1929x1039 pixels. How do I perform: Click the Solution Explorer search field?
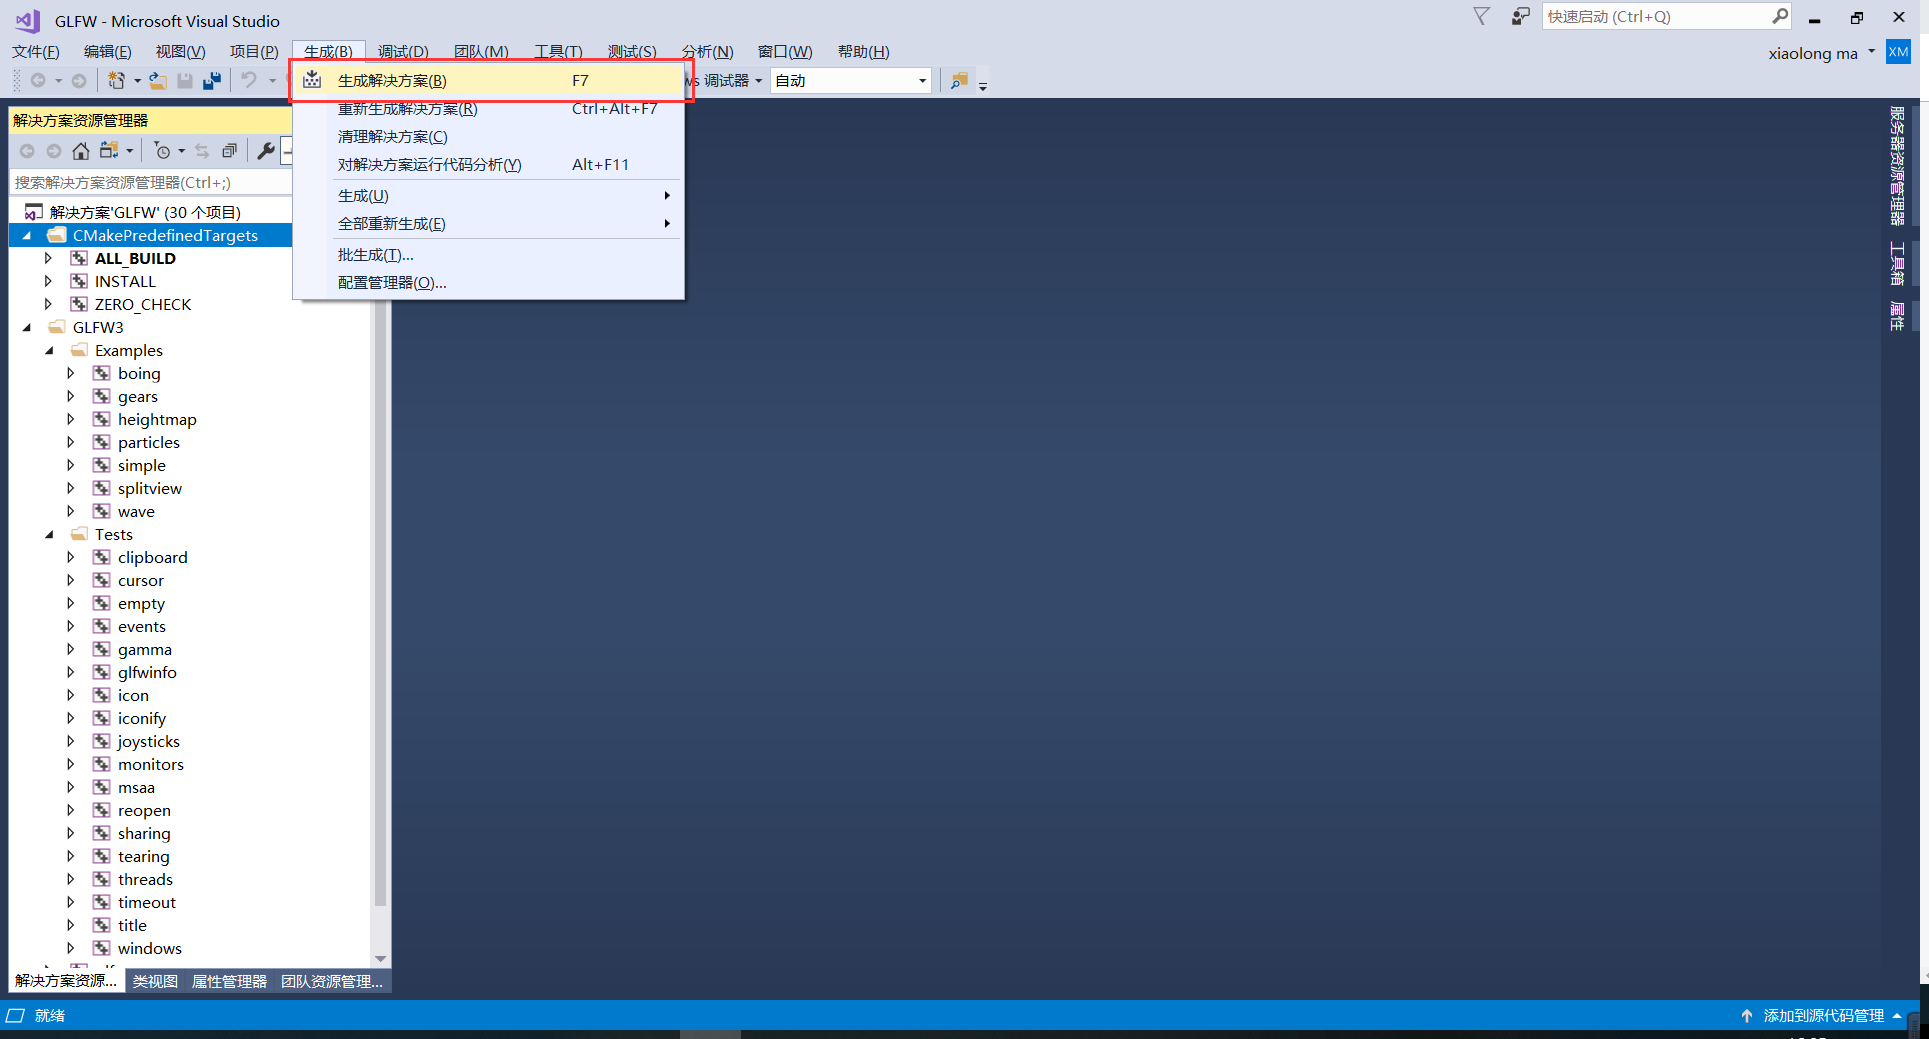coord(150,182)
